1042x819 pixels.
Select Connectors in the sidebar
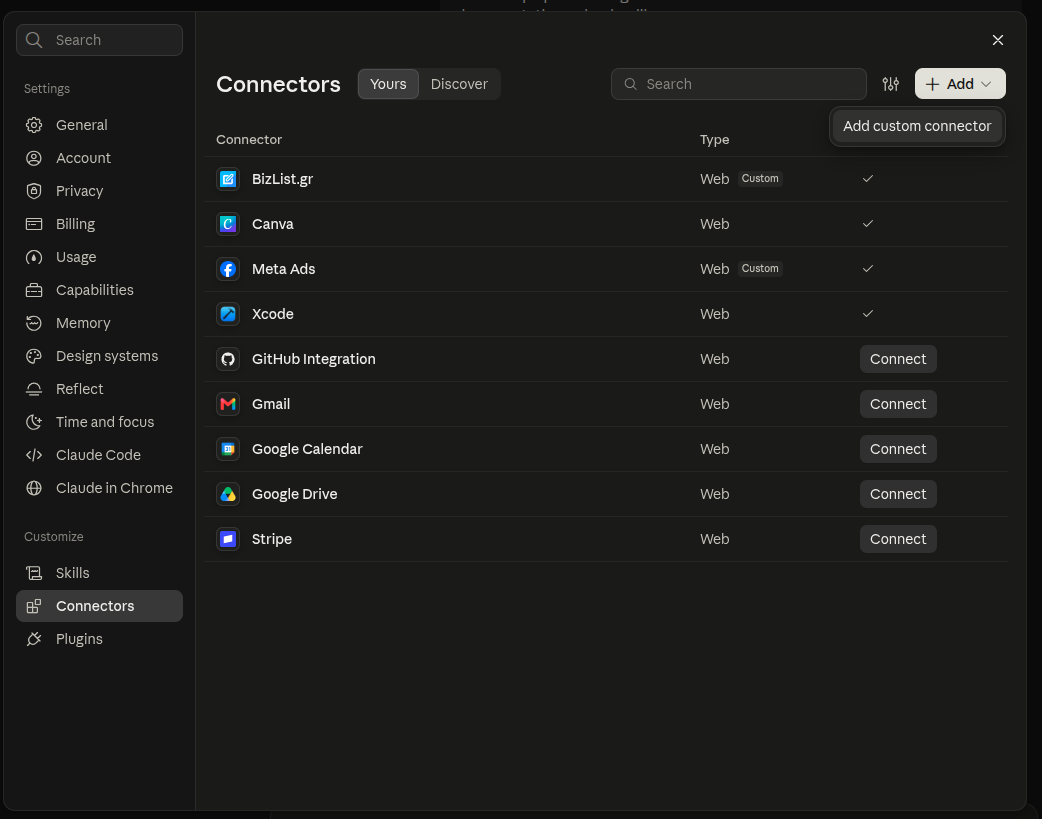[x=100, y=606]
